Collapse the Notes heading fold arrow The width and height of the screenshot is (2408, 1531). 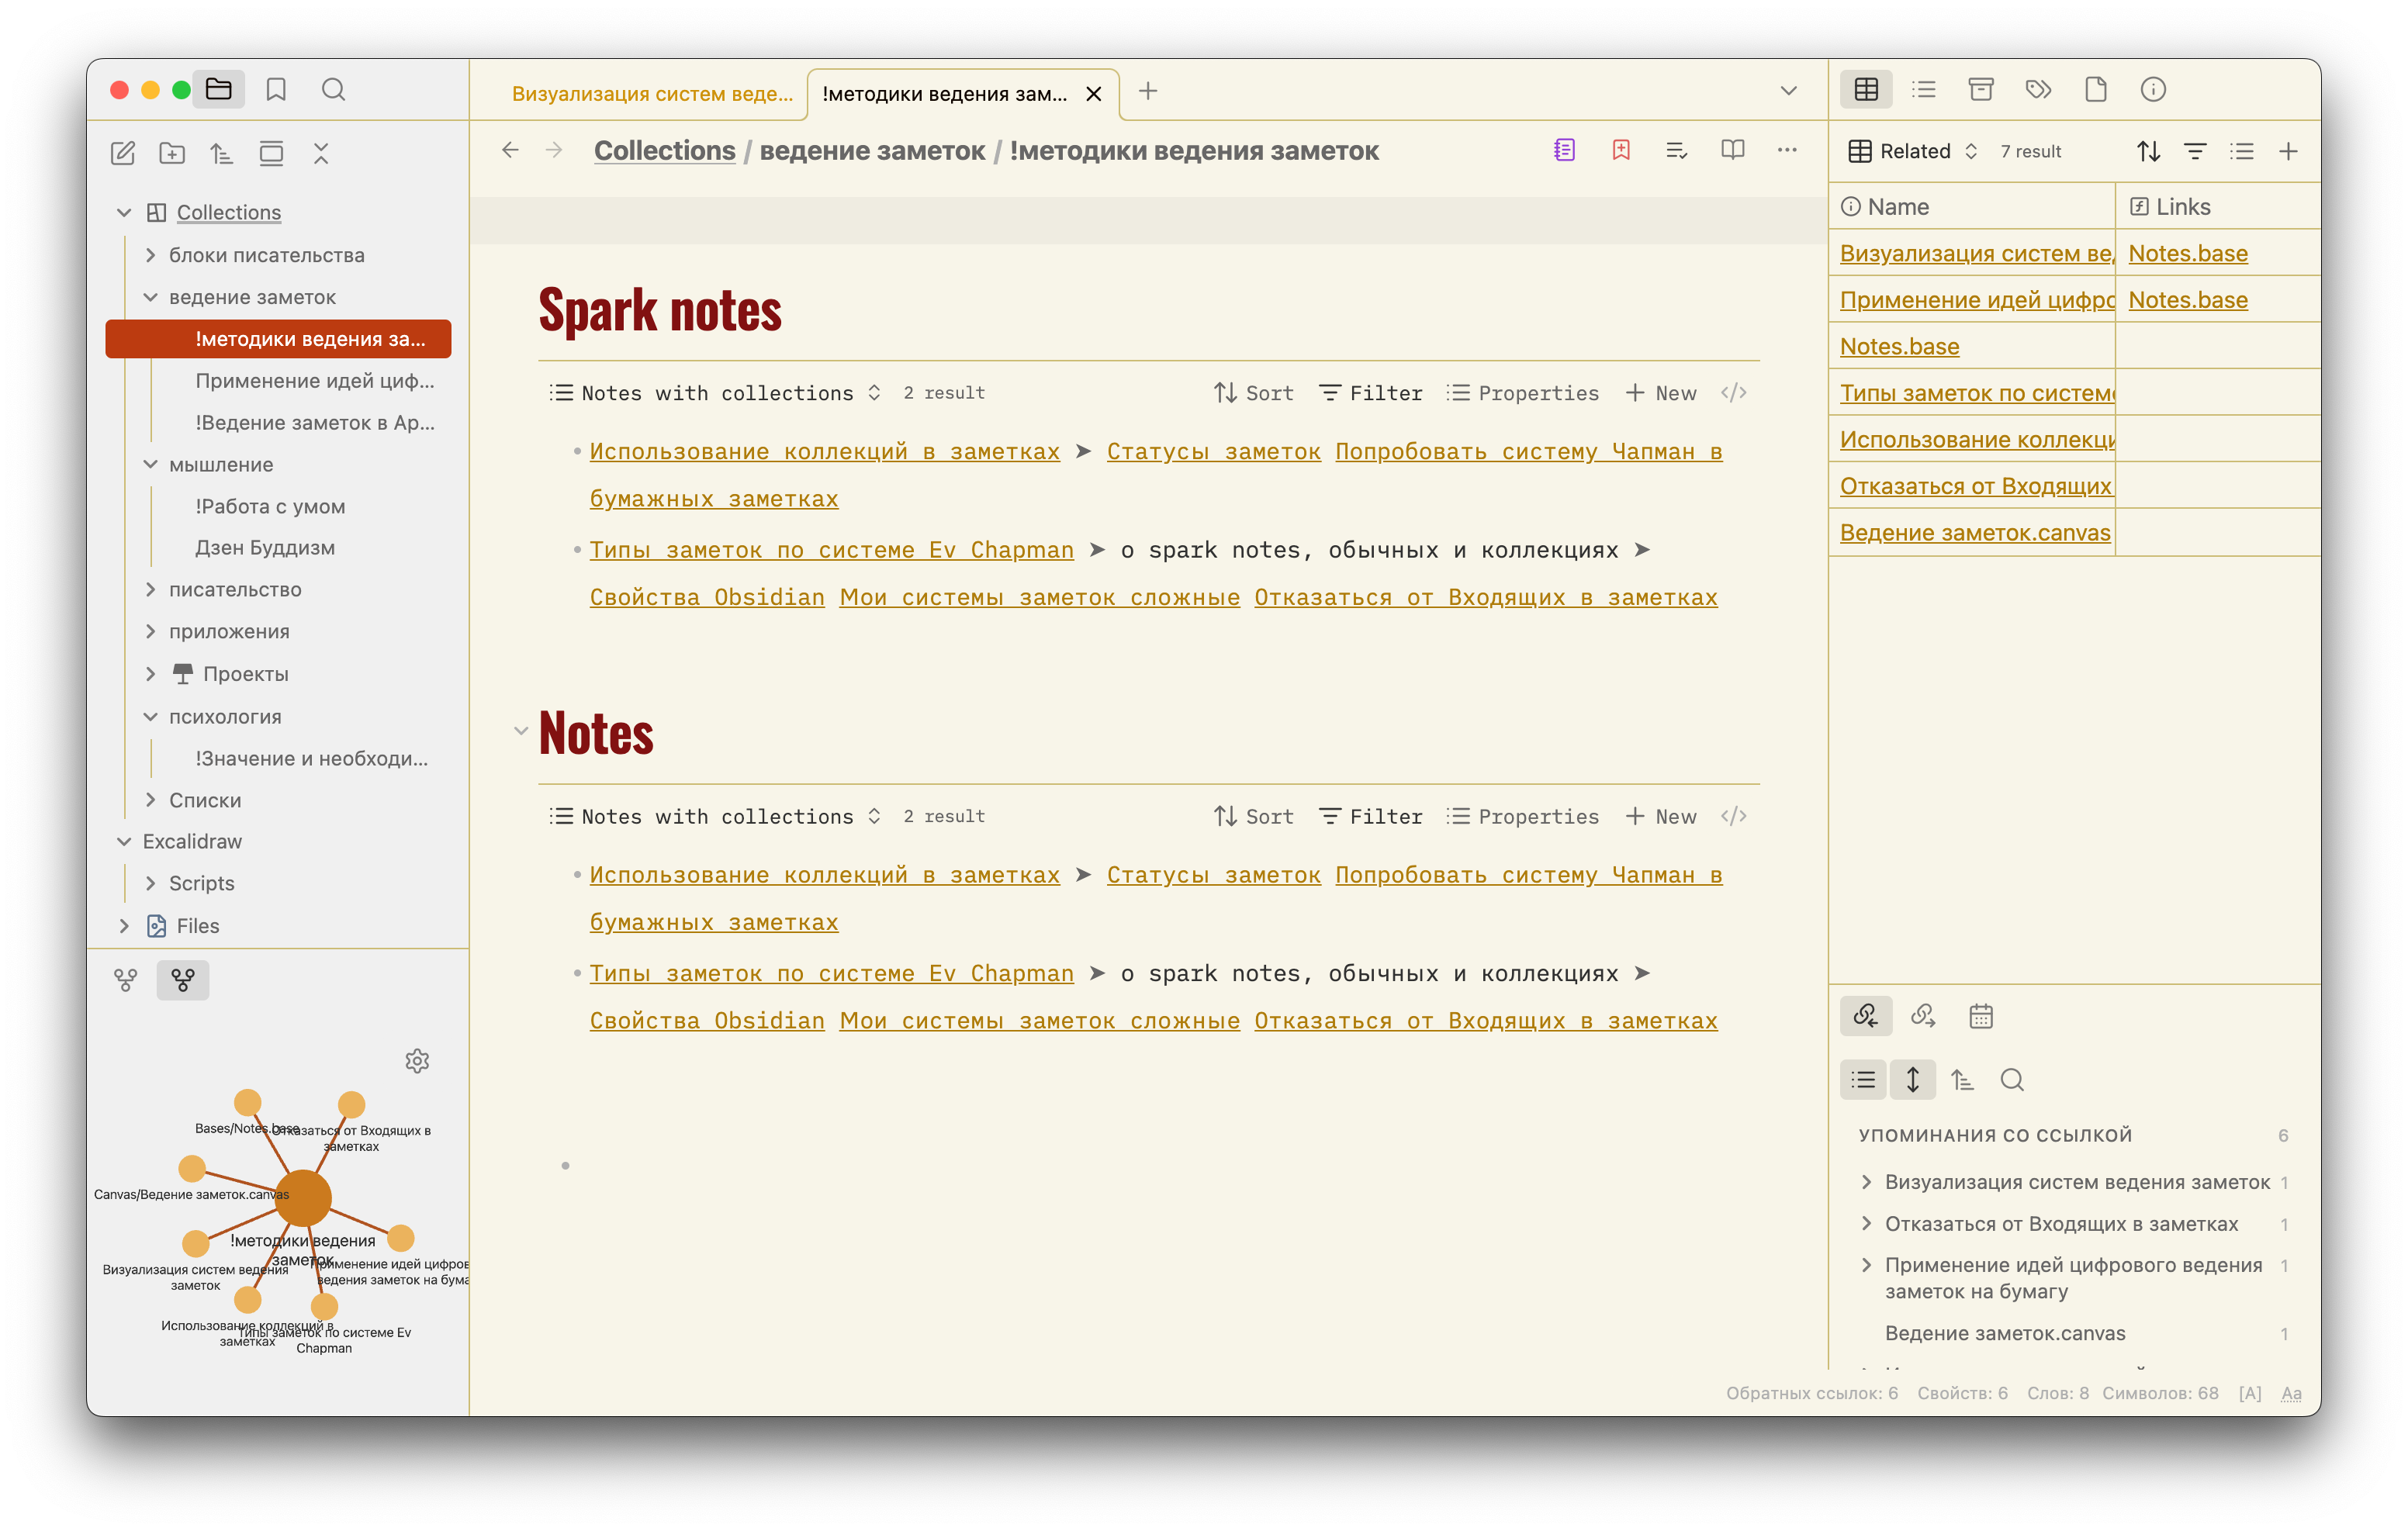tap(520, 731)
